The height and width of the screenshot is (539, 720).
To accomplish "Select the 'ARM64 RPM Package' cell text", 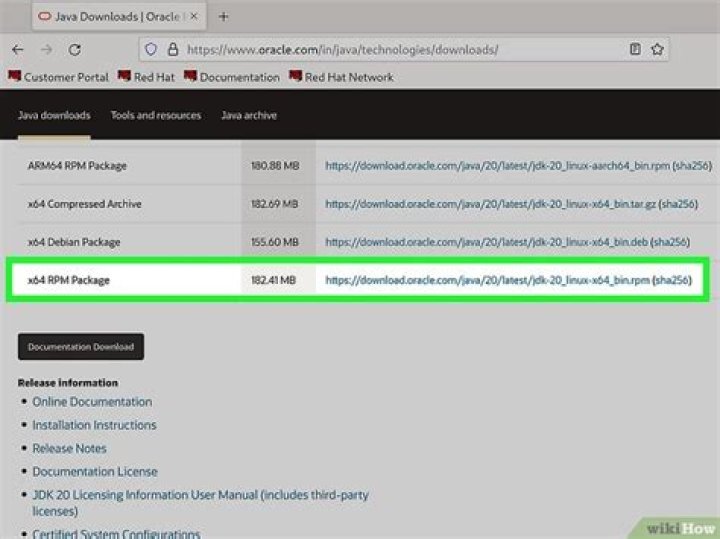I will point(77,166).
